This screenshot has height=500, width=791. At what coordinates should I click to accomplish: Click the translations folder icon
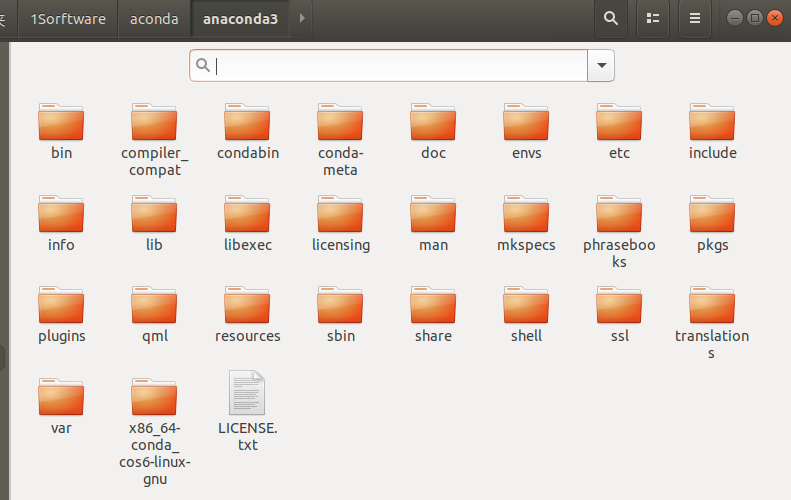(x=712, y=306)
